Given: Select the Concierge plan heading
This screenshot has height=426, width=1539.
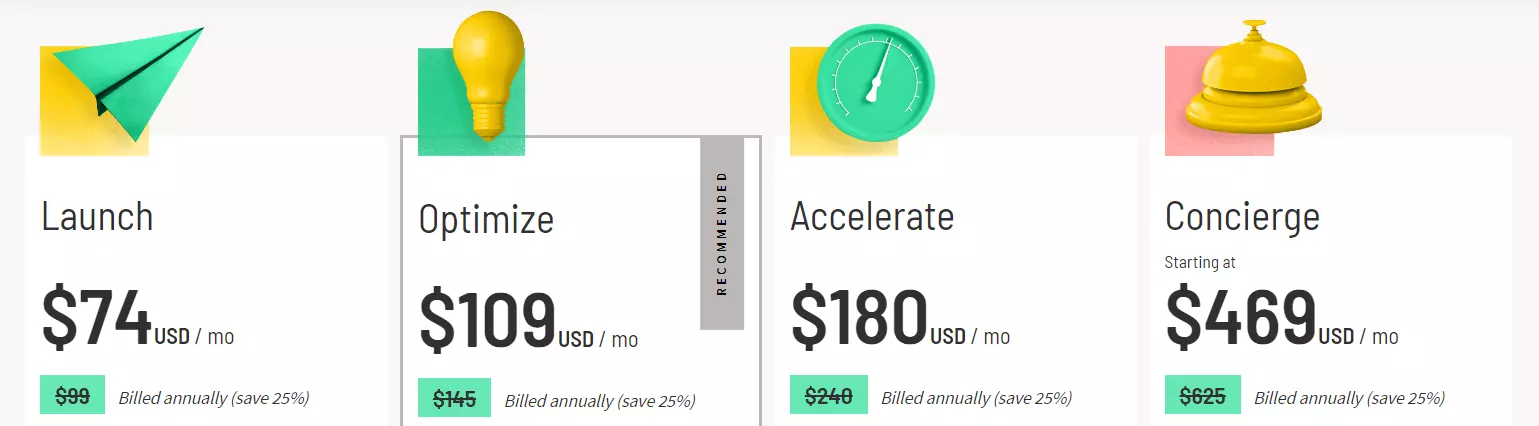Looking at the screenshot, I should pos(1242,217).
